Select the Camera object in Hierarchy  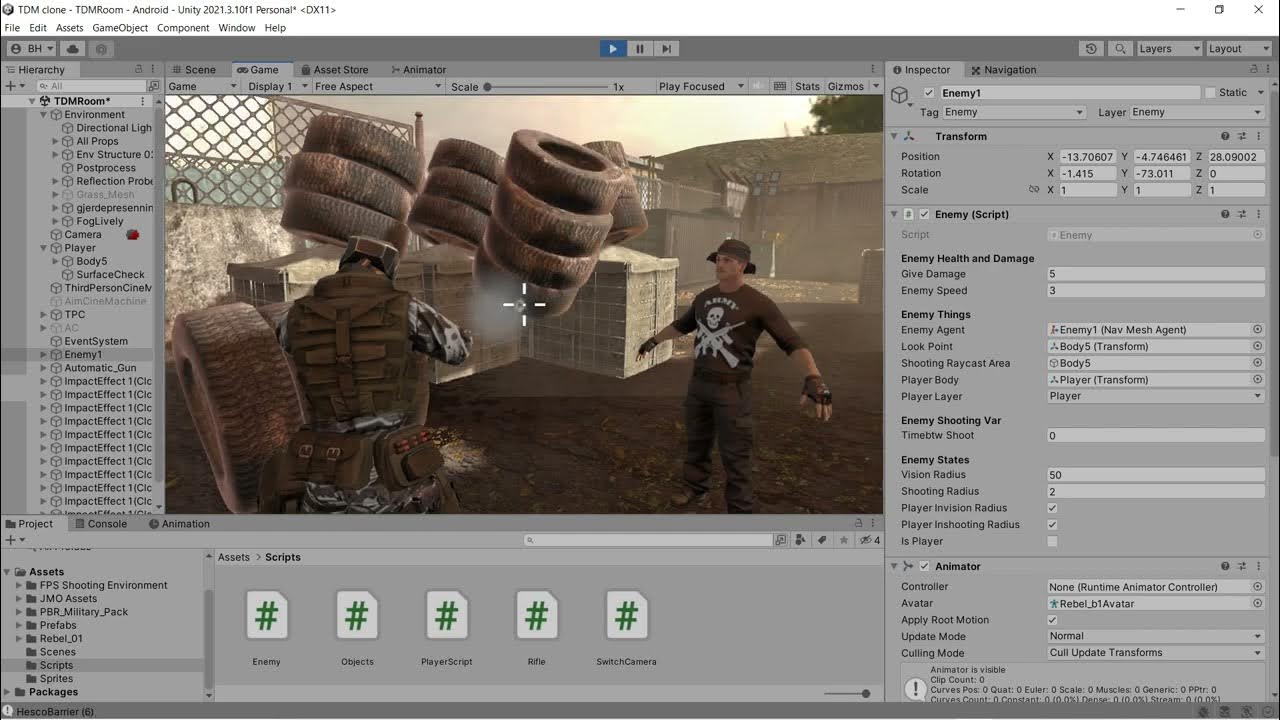[83, 235]
